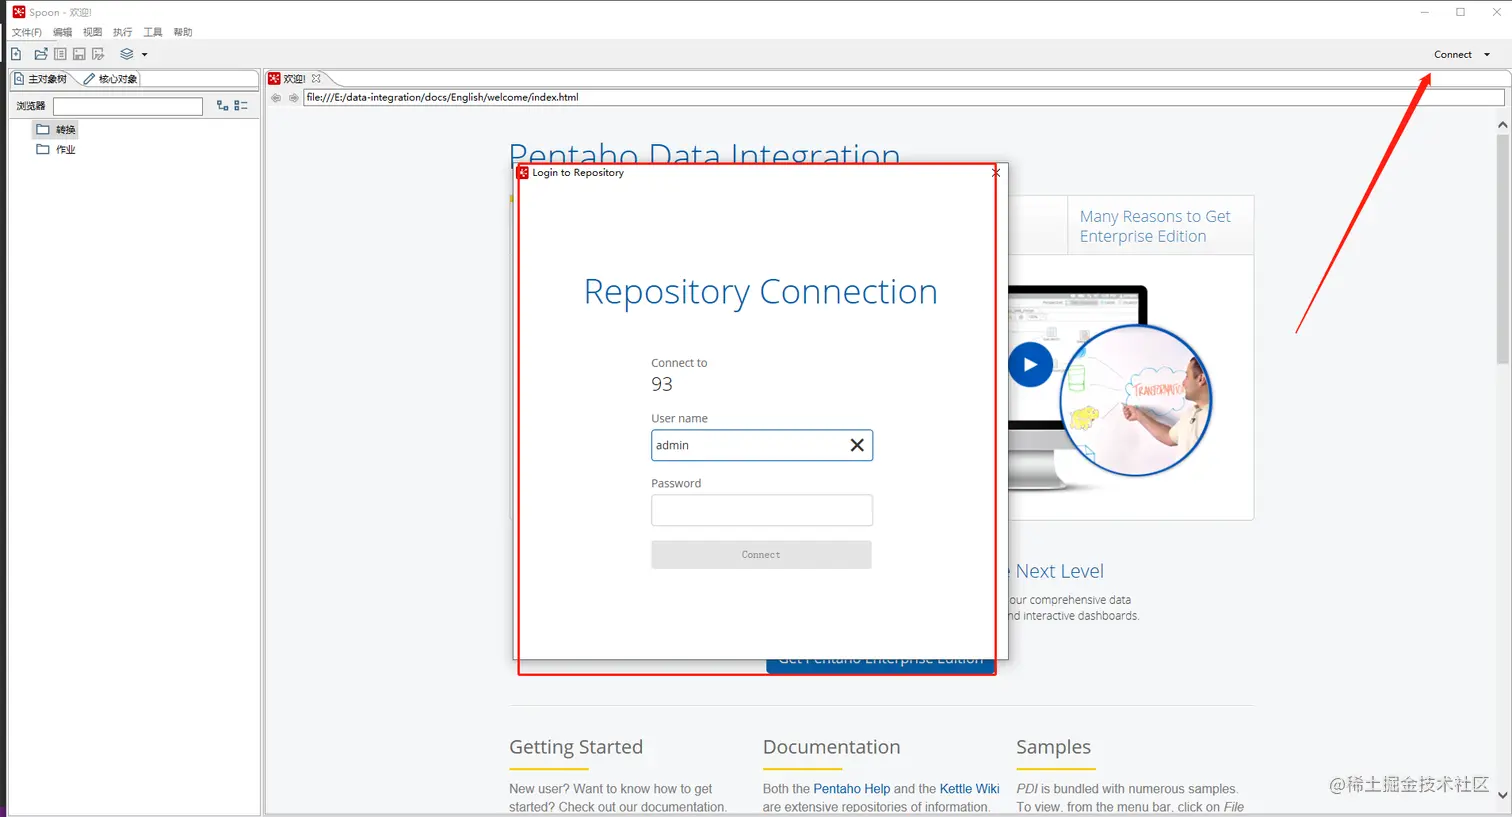
Task: Open the Pentaho Help link
Action: click(852, 789)
